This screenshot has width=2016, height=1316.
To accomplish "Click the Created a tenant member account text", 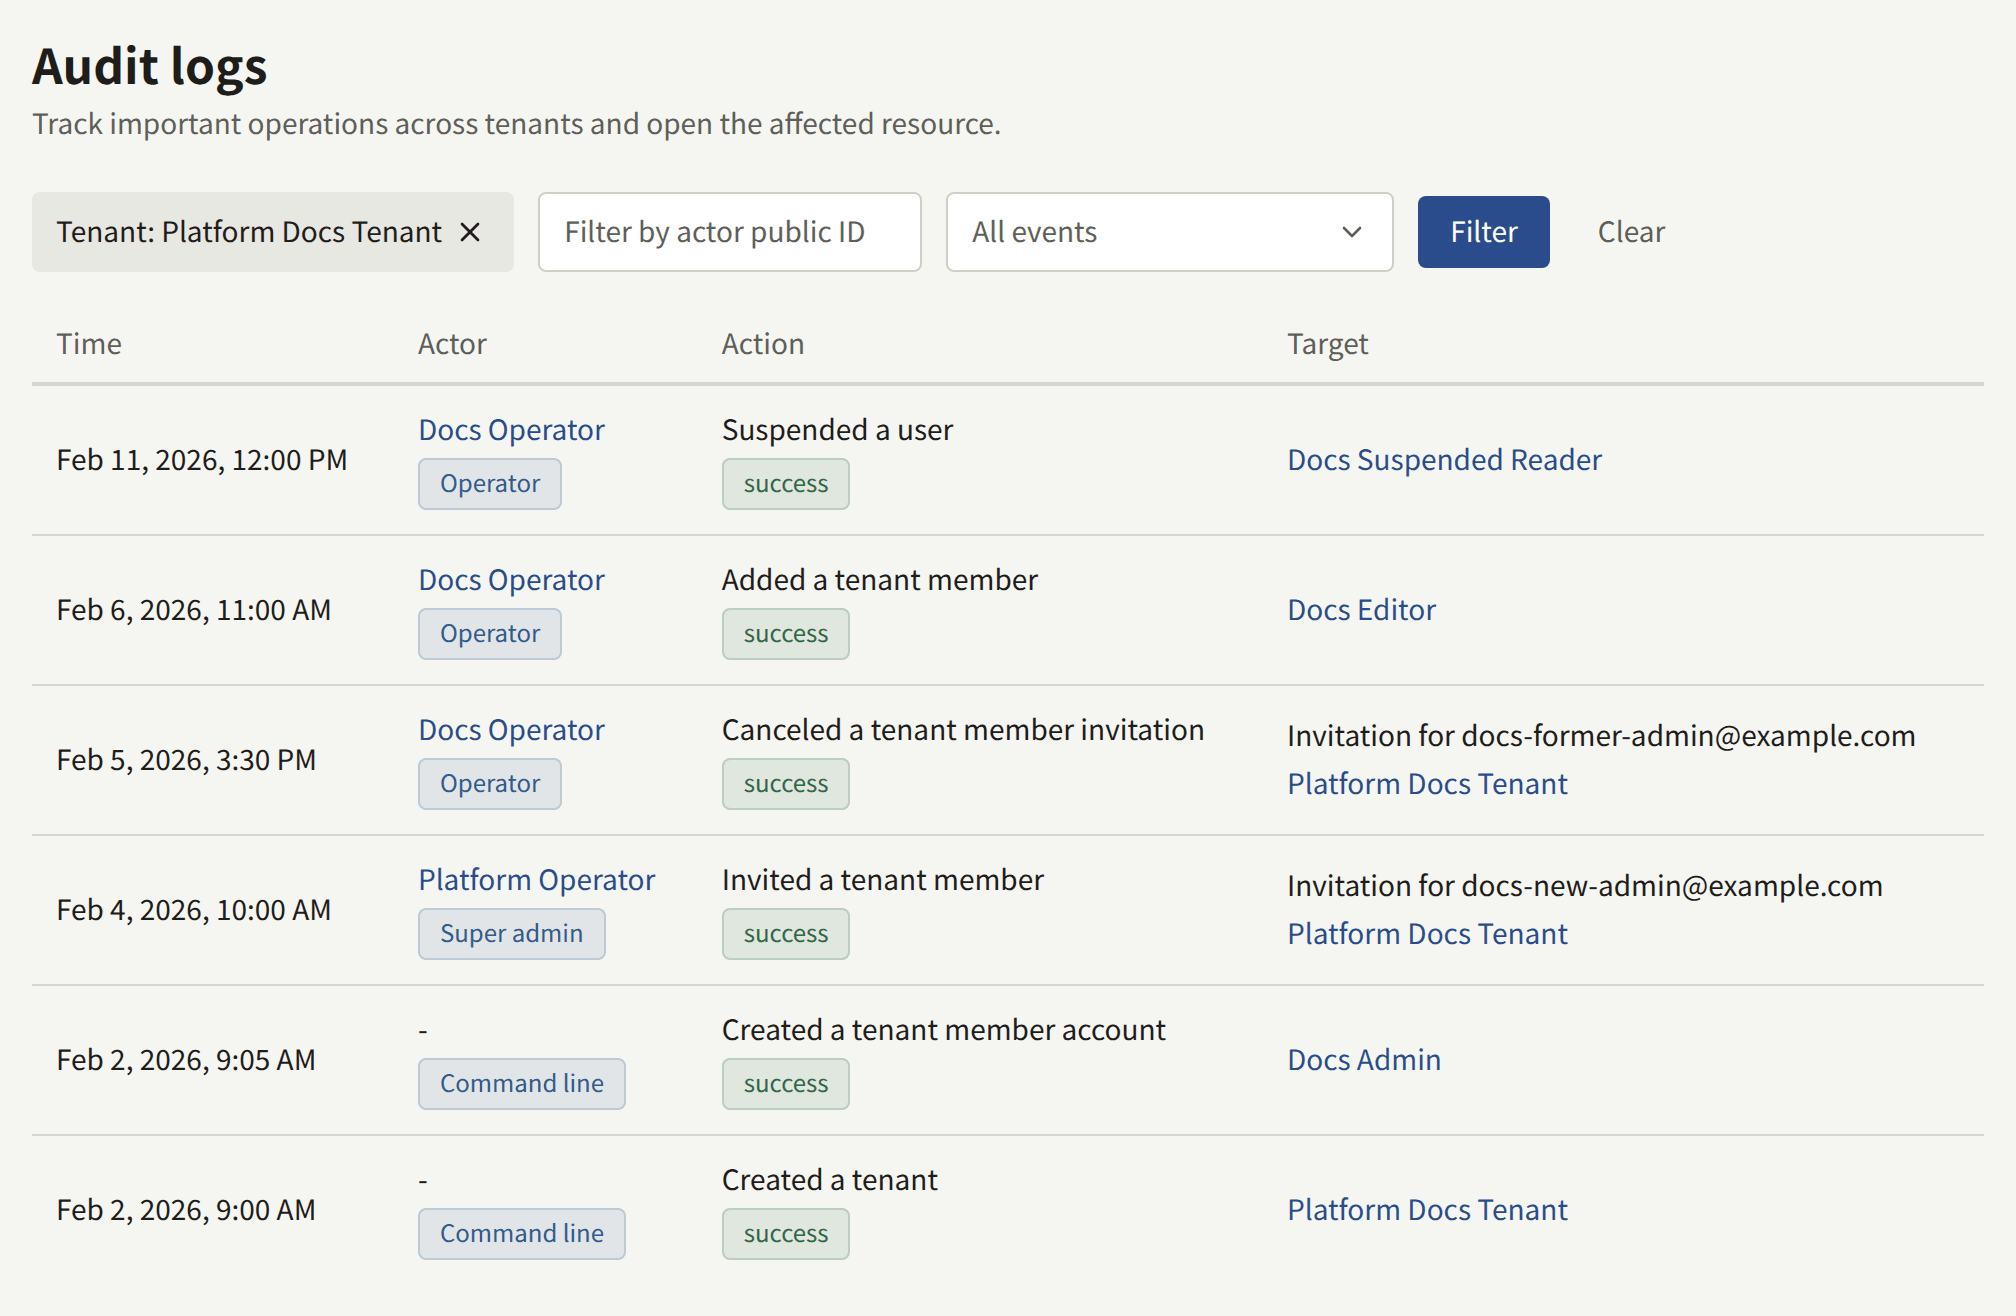I will coord(944,1030).
